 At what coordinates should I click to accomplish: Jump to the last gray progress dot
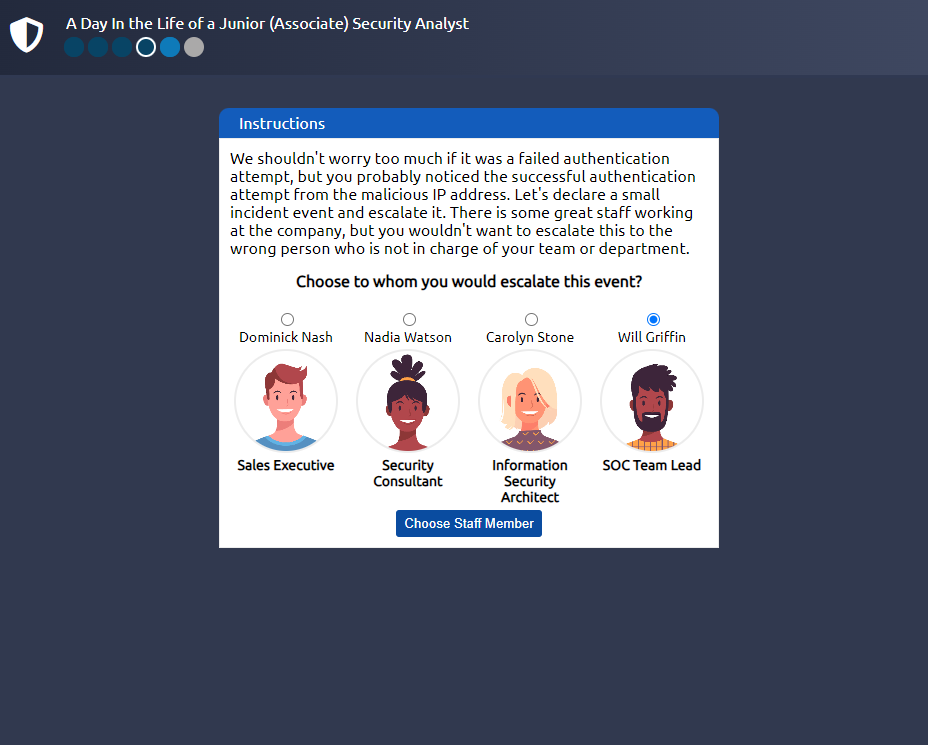pyautogui.click(x=194, y=47)
